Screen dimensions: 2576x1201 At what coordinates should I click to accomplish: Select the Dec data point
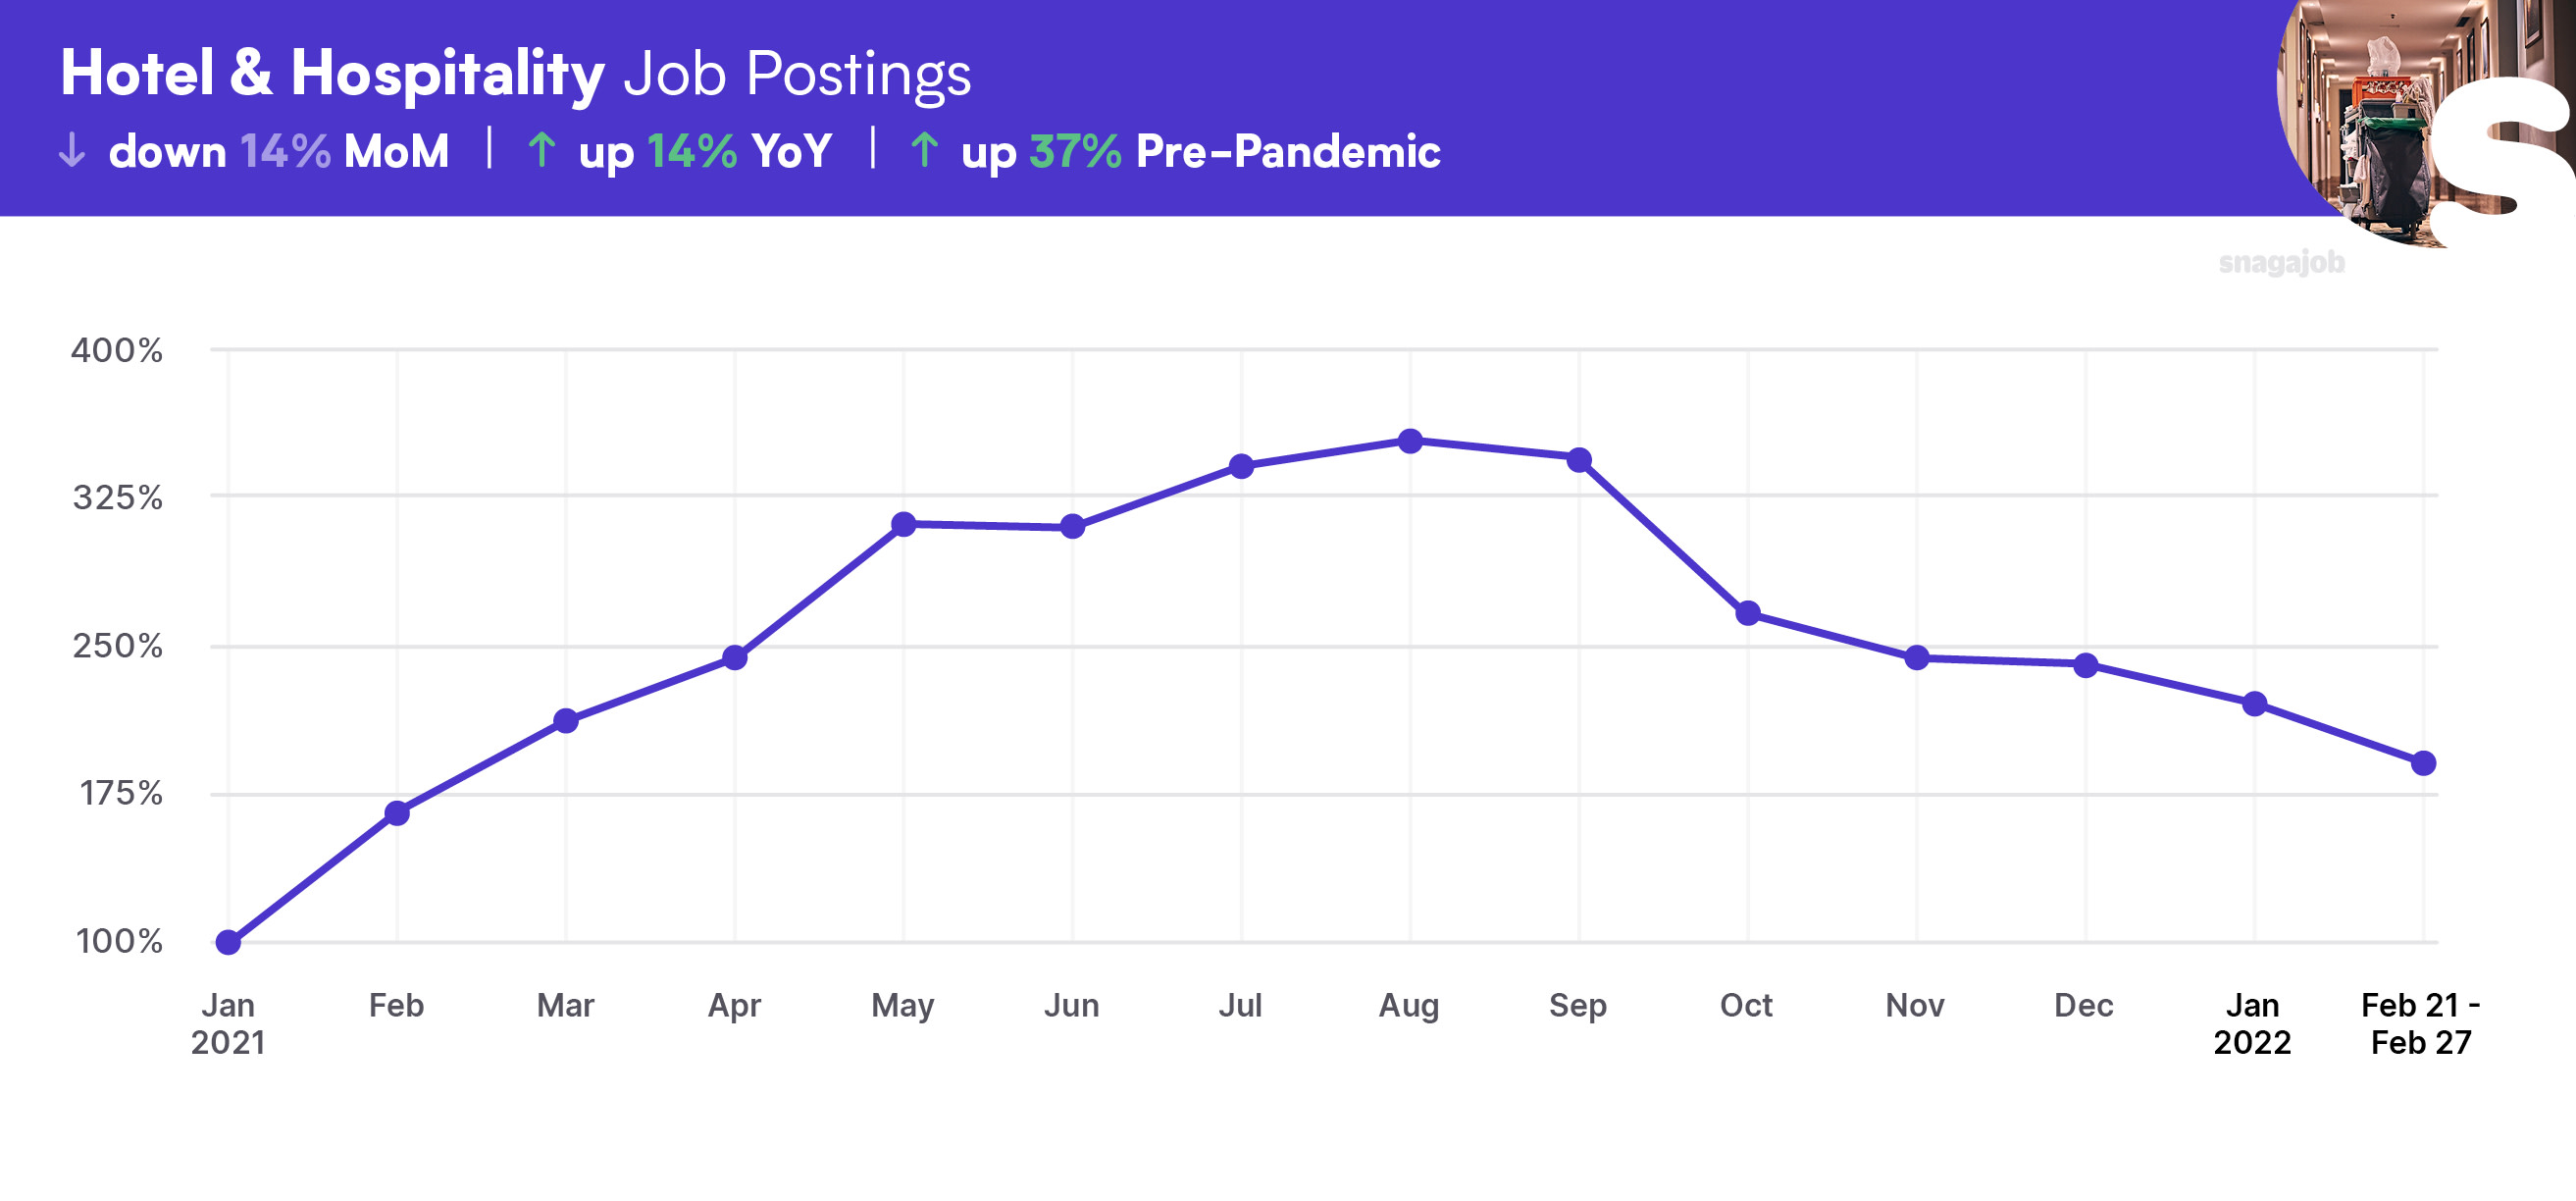(2086, 665)
